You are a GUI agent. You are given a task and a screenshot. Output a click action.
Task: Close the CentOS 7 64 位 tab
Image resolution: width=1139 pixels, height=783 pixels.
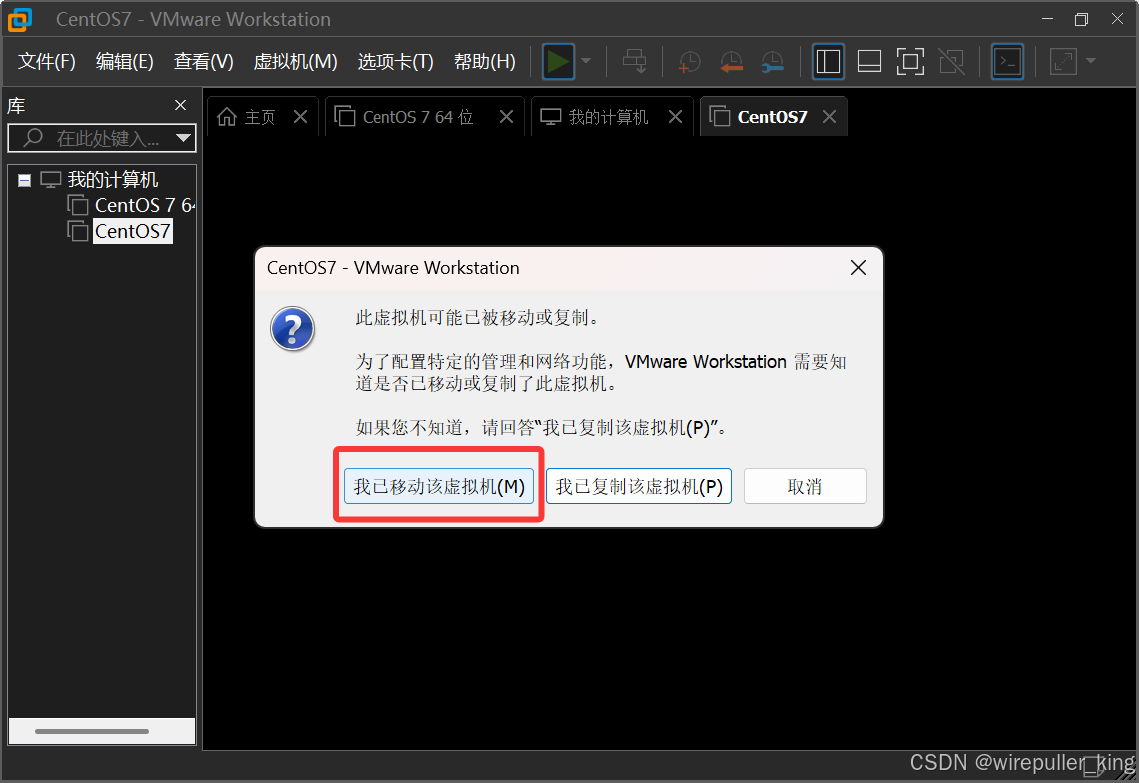[x=506, y=117]
